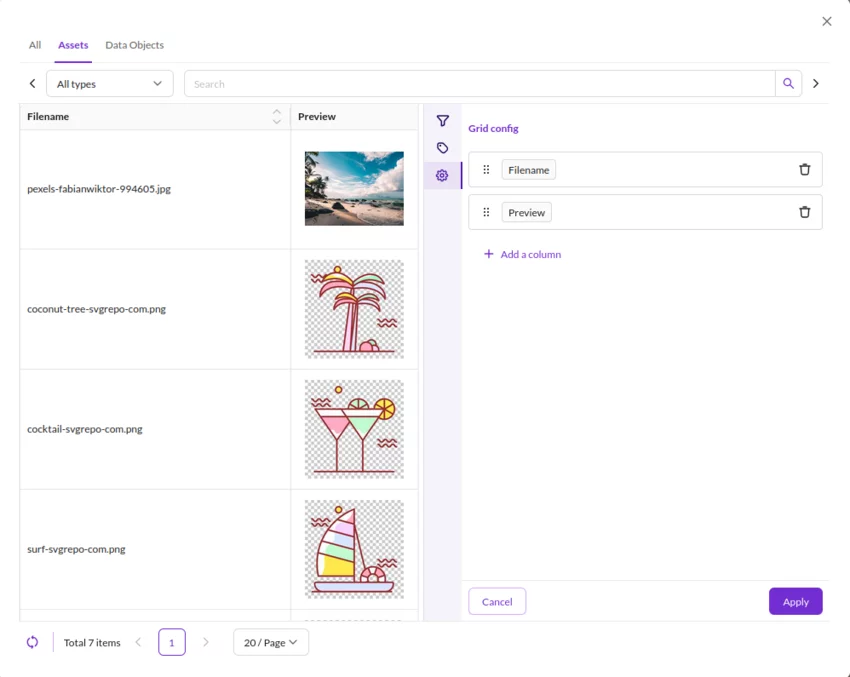Image resolution: width=850 pixels, height=677 pixels.
Task: Expand the 20 / Page size selector
Action: [270, 642]
